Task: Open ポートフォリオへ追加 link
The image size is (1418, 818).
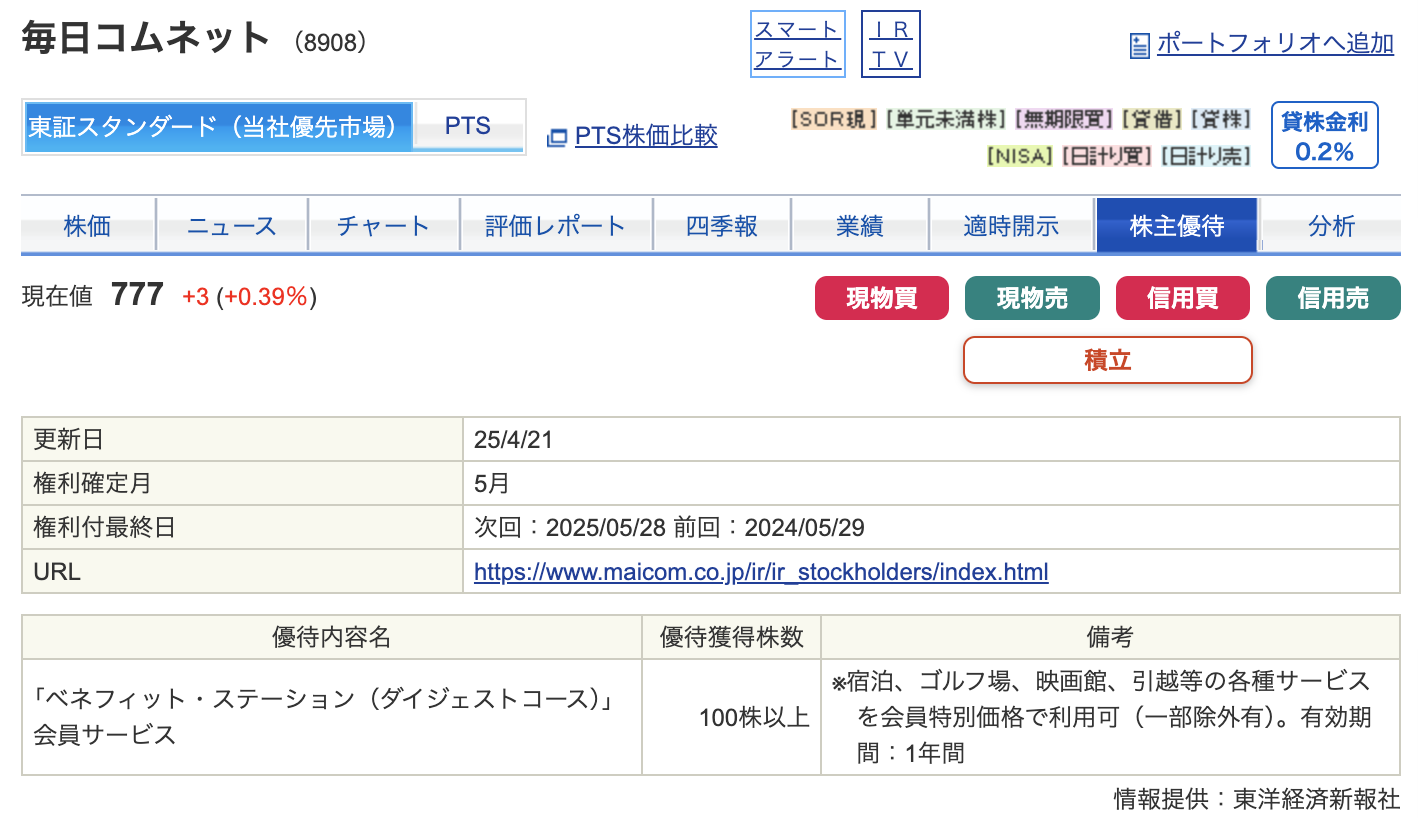Action: 1275,44
